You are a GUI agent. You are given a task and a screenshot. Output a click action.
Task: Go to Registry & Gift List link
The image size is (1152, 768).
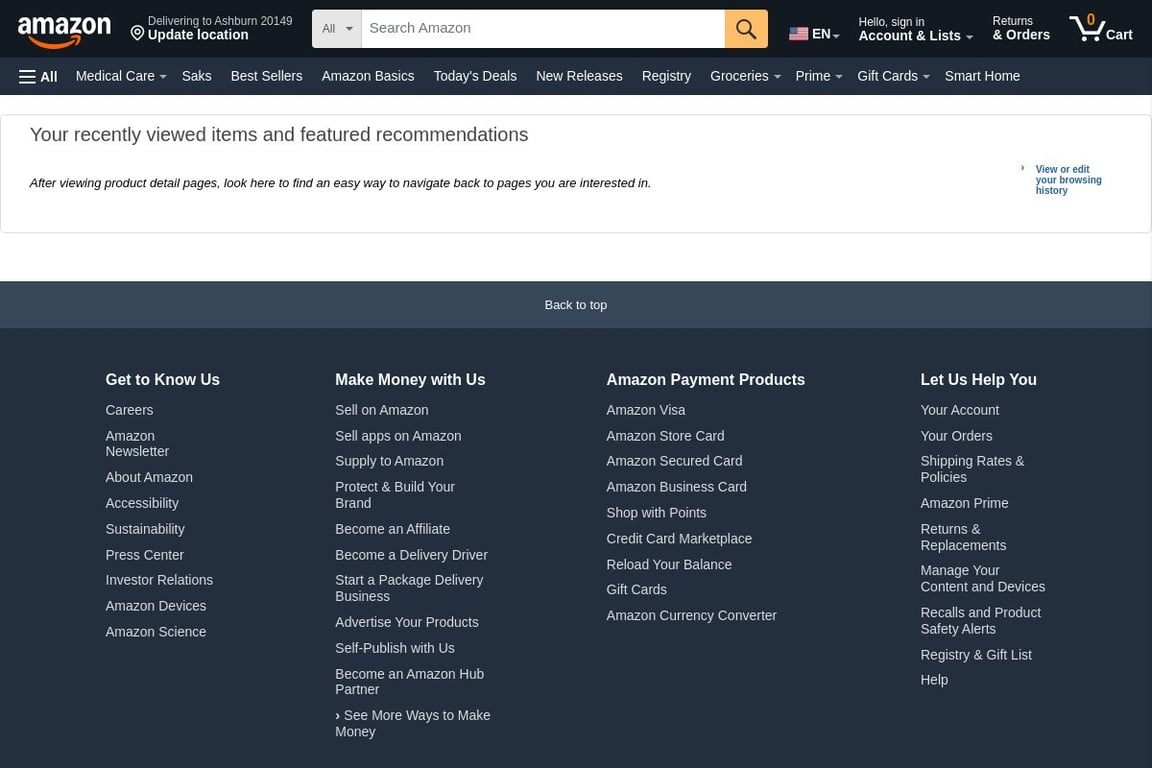(x=976, y=656)
